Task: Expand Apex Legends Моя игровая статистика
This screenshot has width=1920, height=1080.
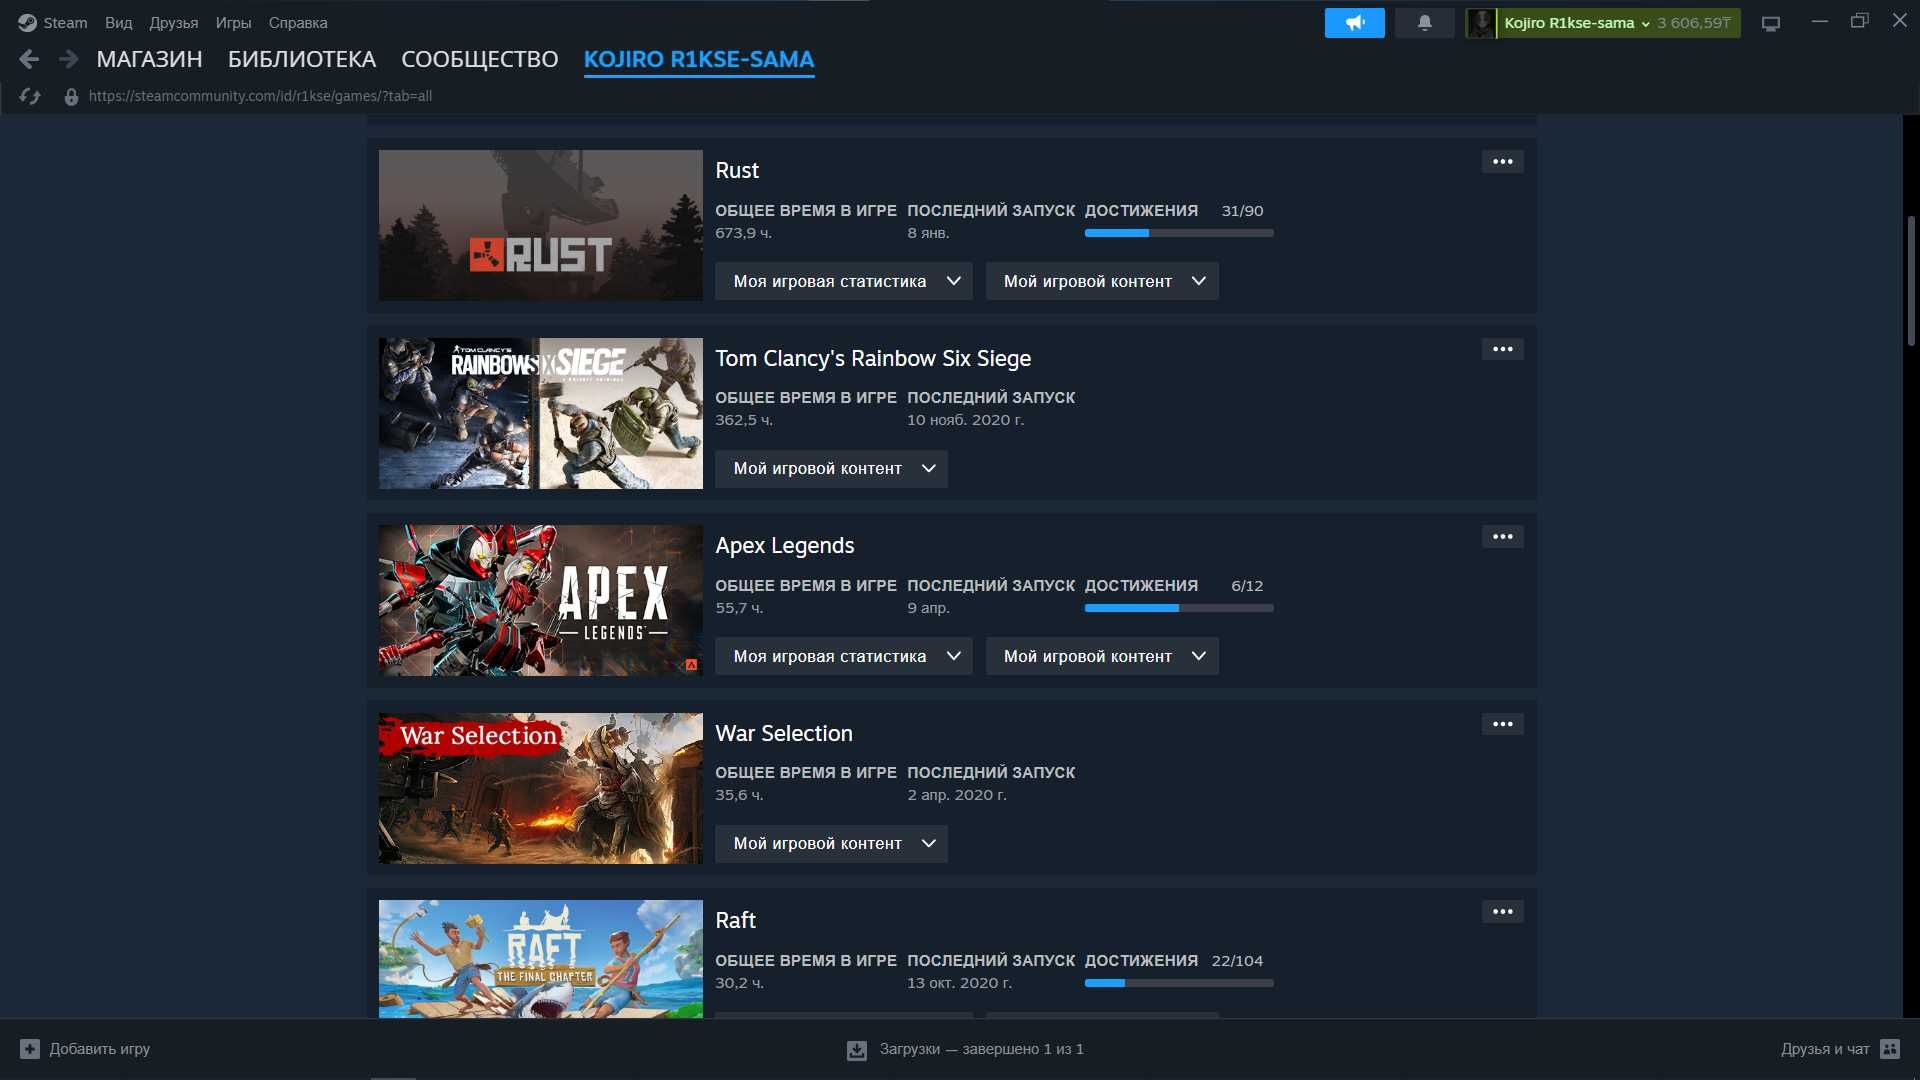Action: [x=843, y=657]
